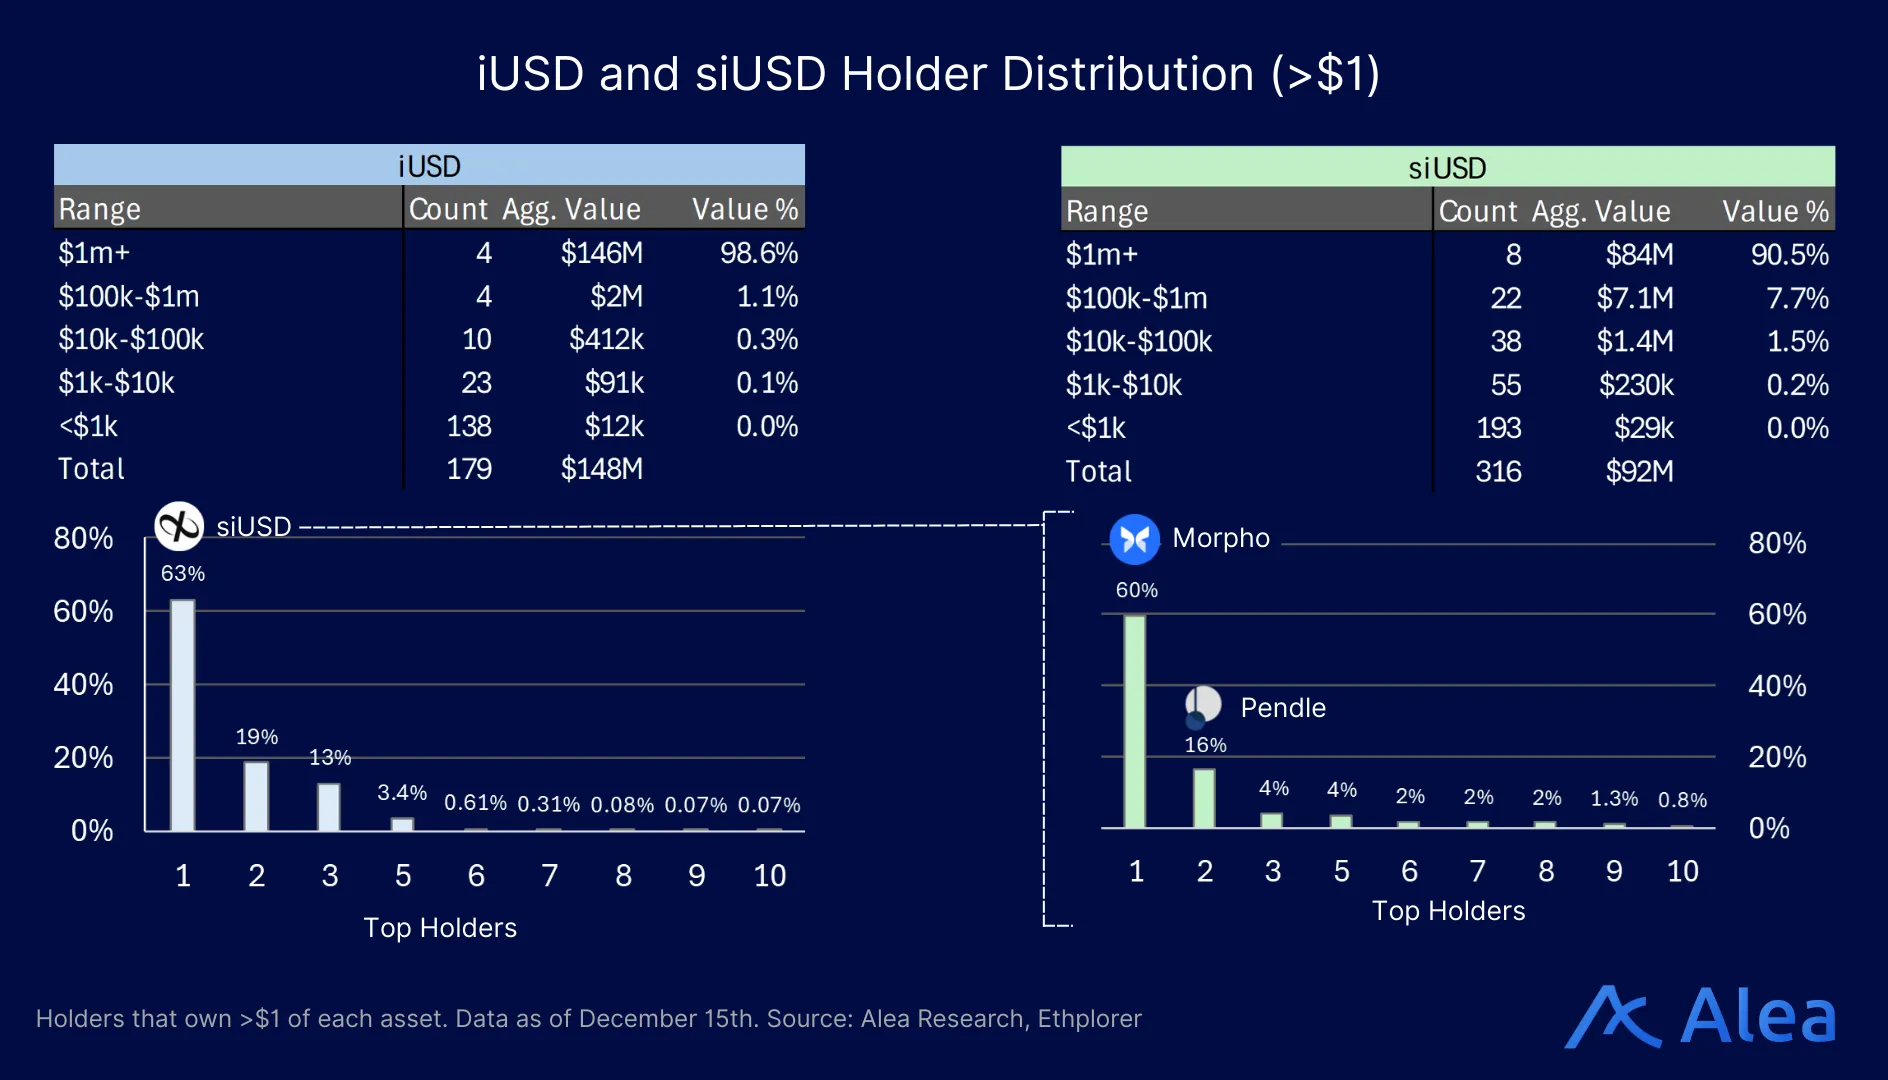This screenshot has height=1080, width=1888.
Task: Select the siUSD label next to infinity logo
Action: point(253,526)
